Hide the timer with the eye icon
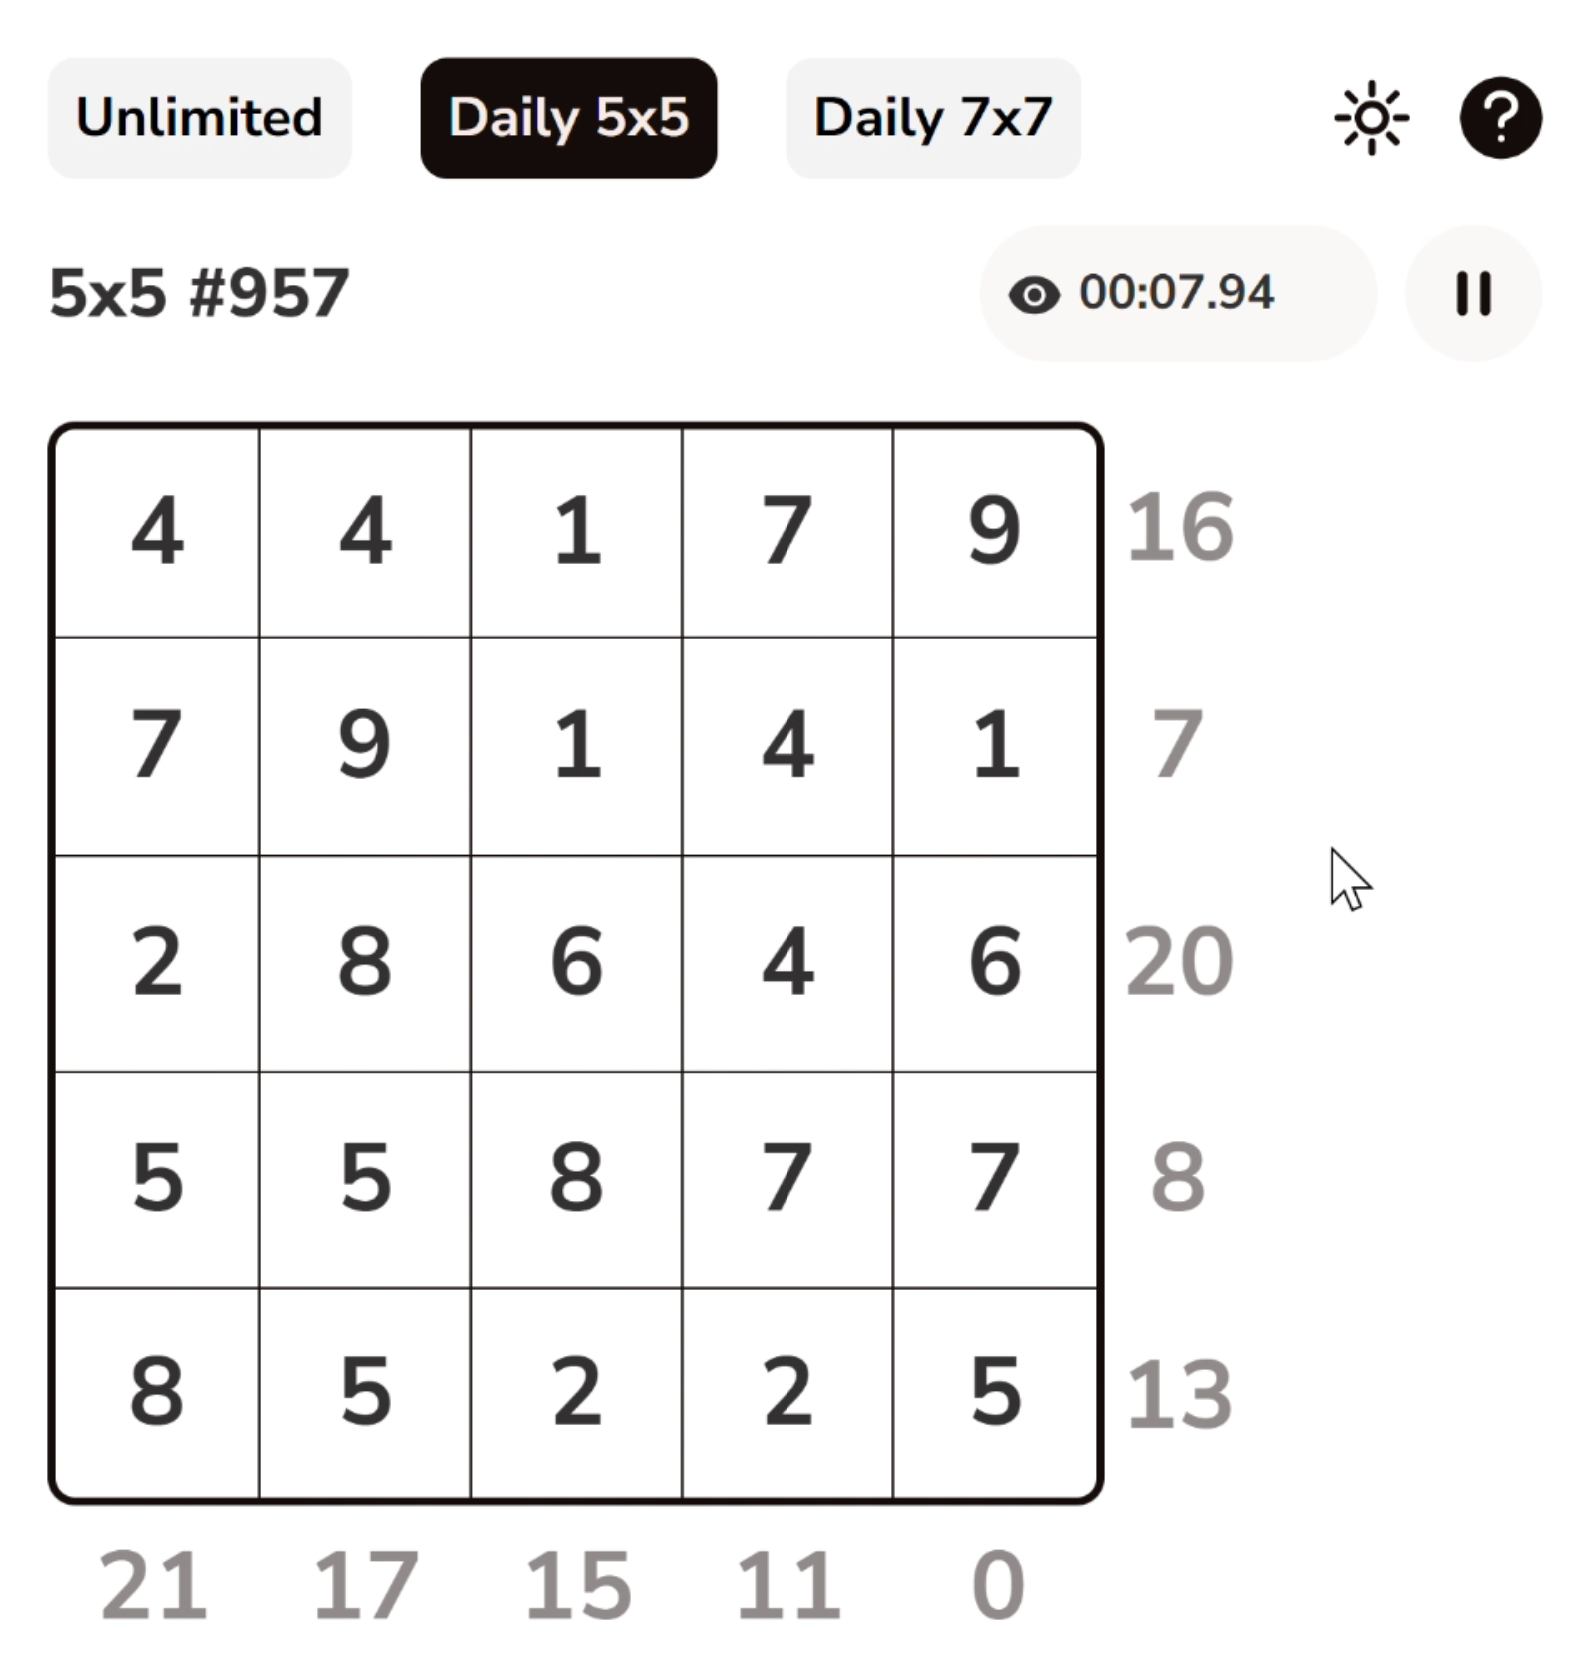Screen dimensions: 1578x1662 pos(1034,295)
